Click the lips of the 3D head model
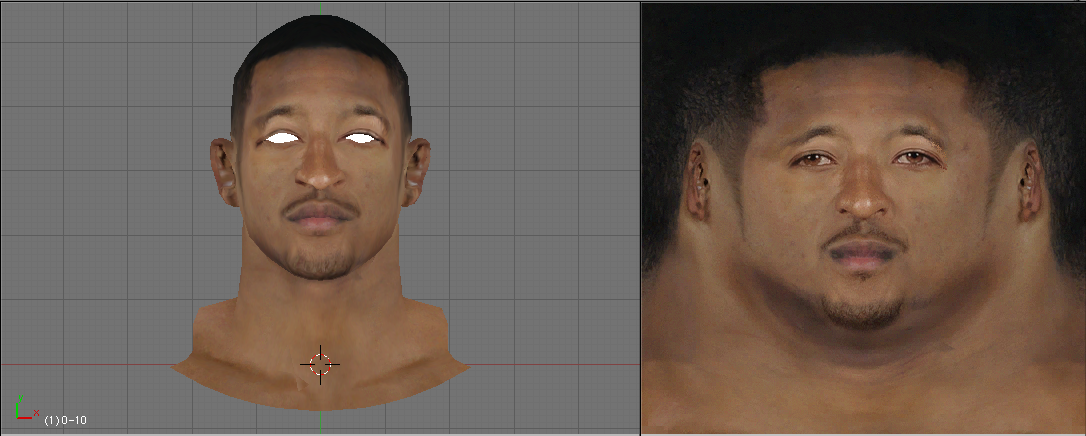This screenshot has height=436, width=1086. (320, 220)
